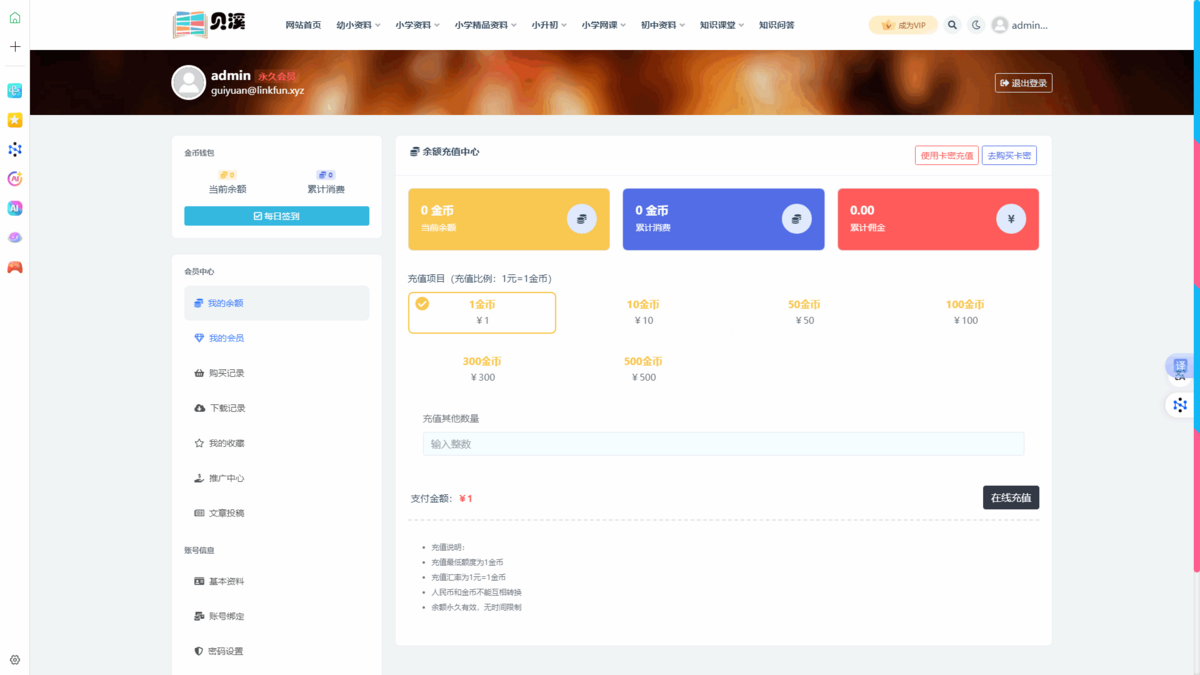The height and width of the screenshot is (675, 1200).
Task: Click the search magnifier icon in header
Action: 952,25
